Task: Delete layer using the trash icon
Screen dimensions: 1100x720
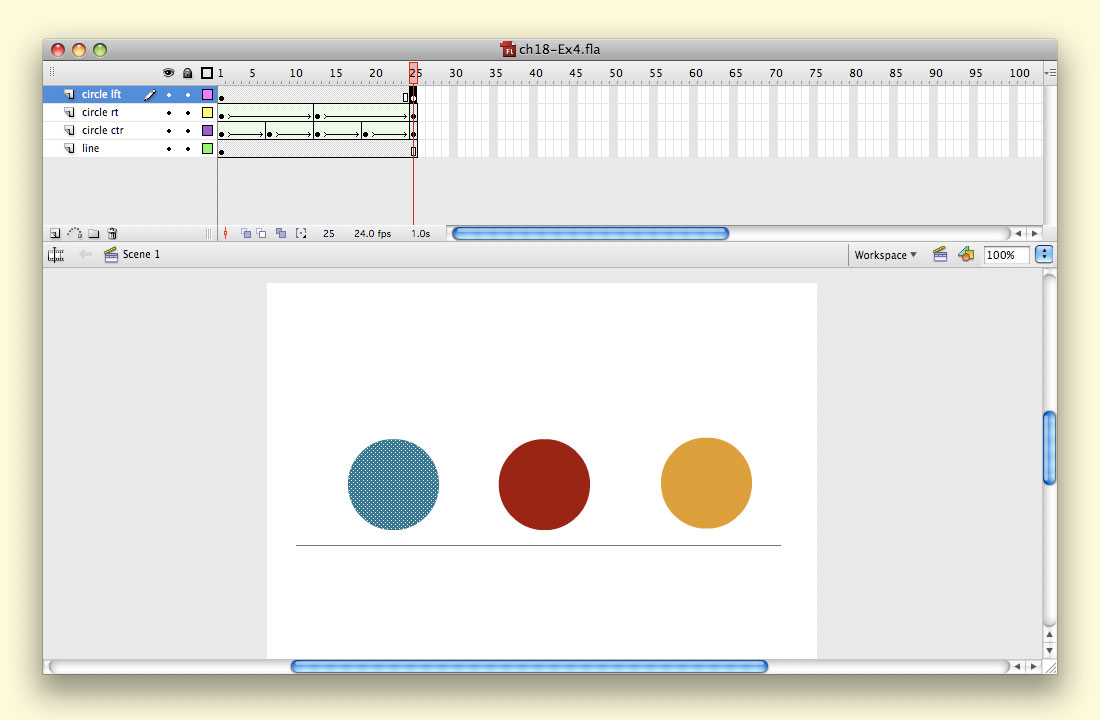Action: pos(112,233)
